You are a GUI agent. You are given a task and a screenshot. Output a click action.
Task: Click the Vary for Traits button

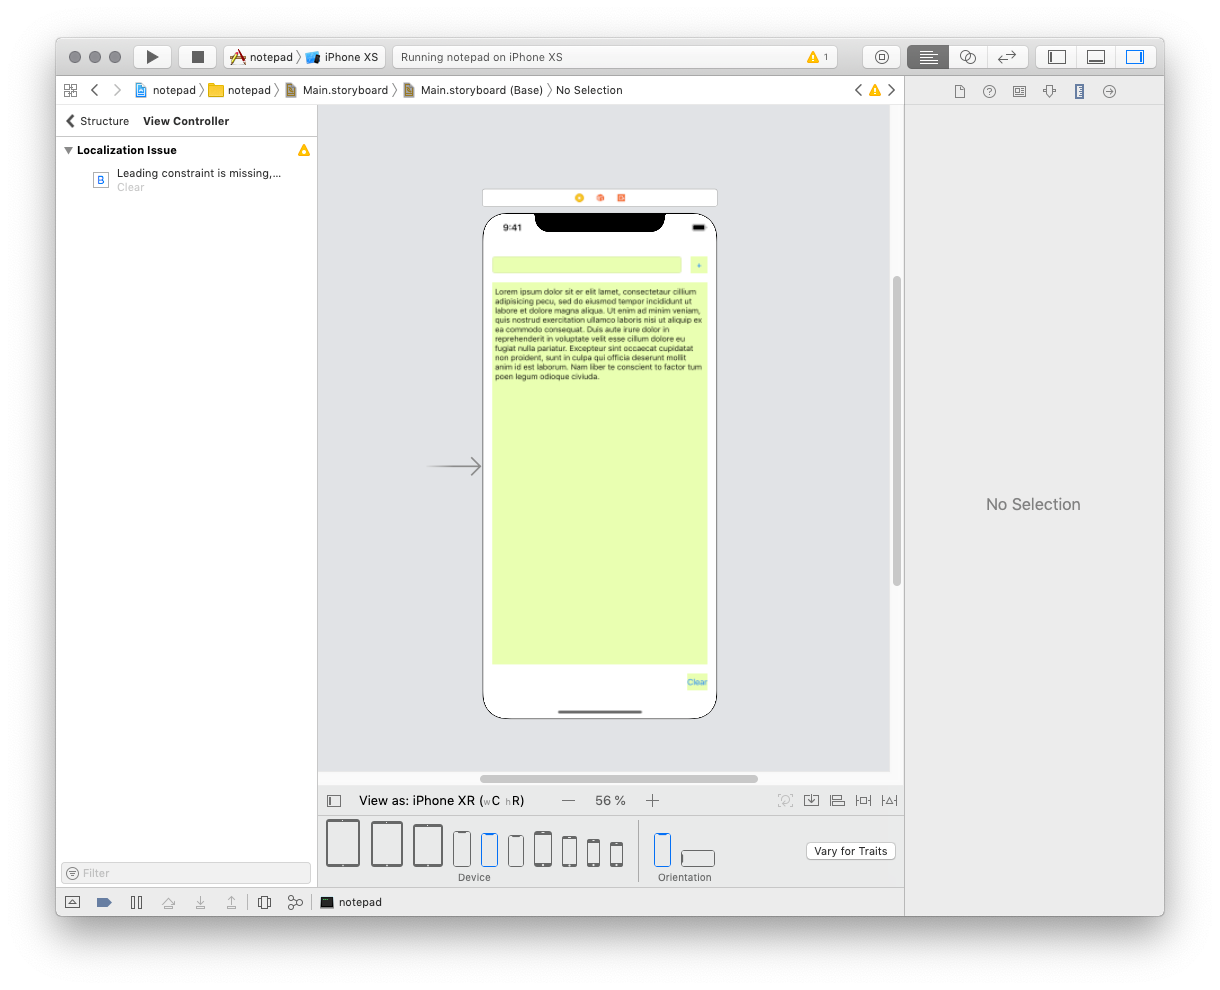pos(850,851)
